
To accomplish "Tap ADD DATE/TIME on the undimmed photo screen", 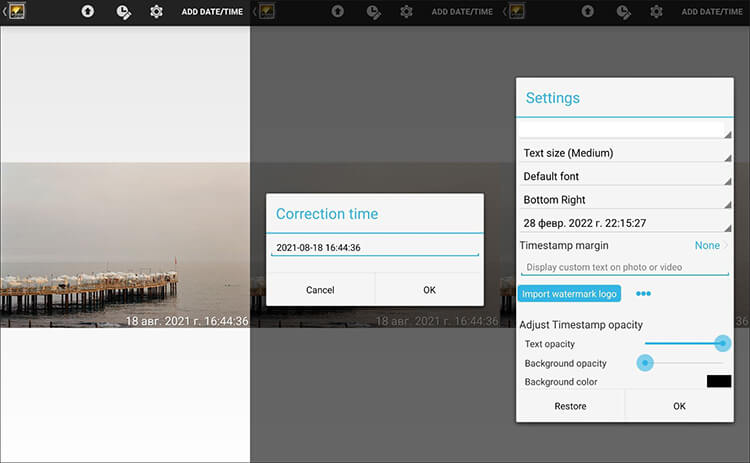I will (x=212, y=11).
